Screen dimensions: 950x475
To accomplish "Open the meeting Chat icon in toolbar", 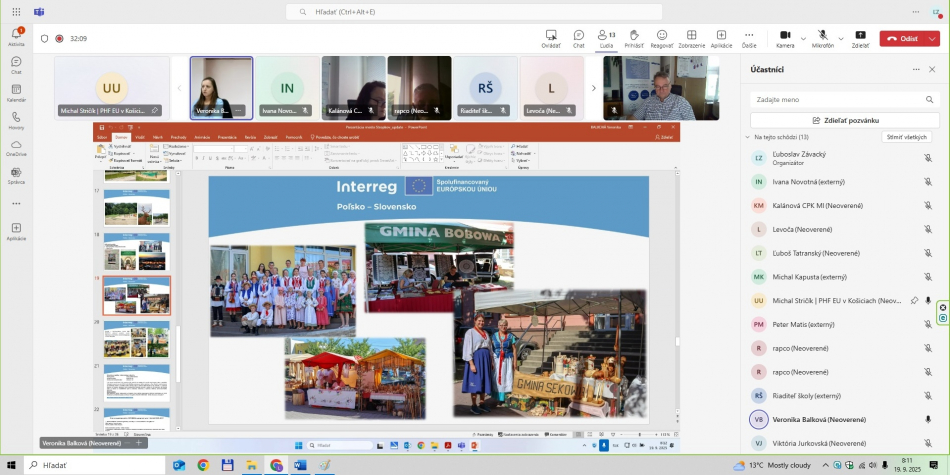I will 578,35.
